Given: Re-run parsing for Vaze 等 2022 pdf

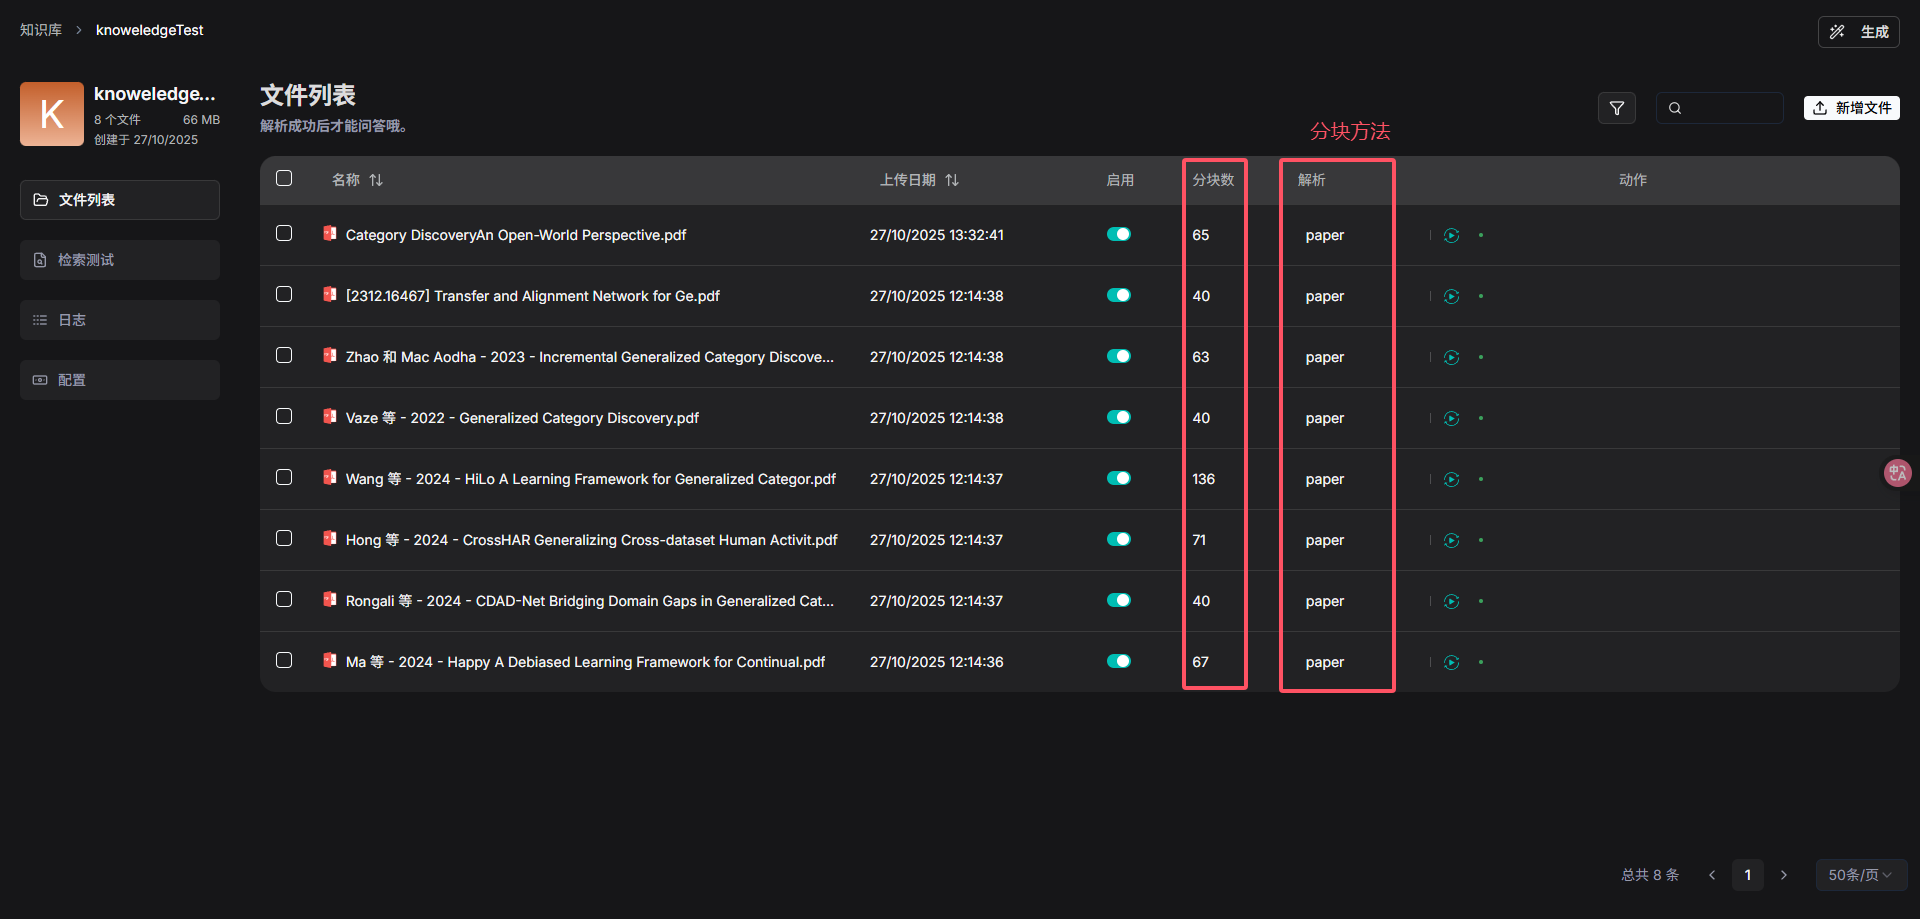Looking at the screenshot, I should pos(1452,419).
